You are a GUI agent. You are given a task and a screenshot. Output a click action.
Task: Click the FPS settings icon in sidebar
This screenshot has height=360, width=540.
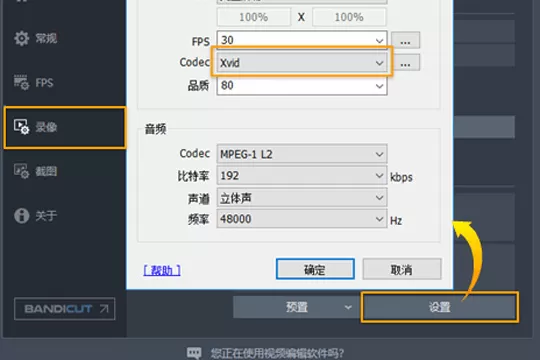(x=21, y=82)
